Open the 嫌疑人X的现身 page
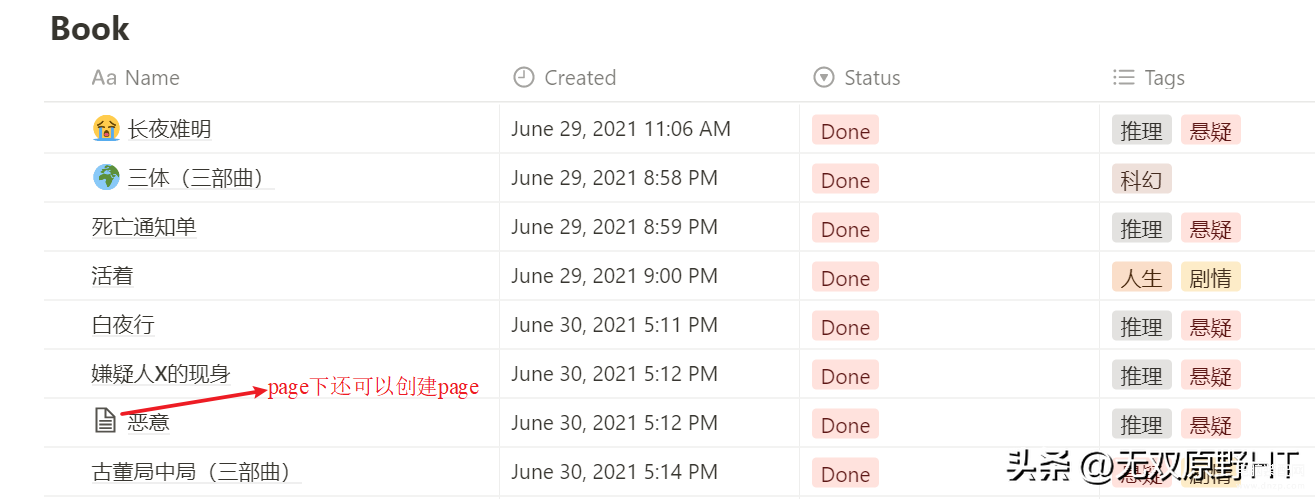Screen dimensions: 1315x499 (x=161, y=374)
